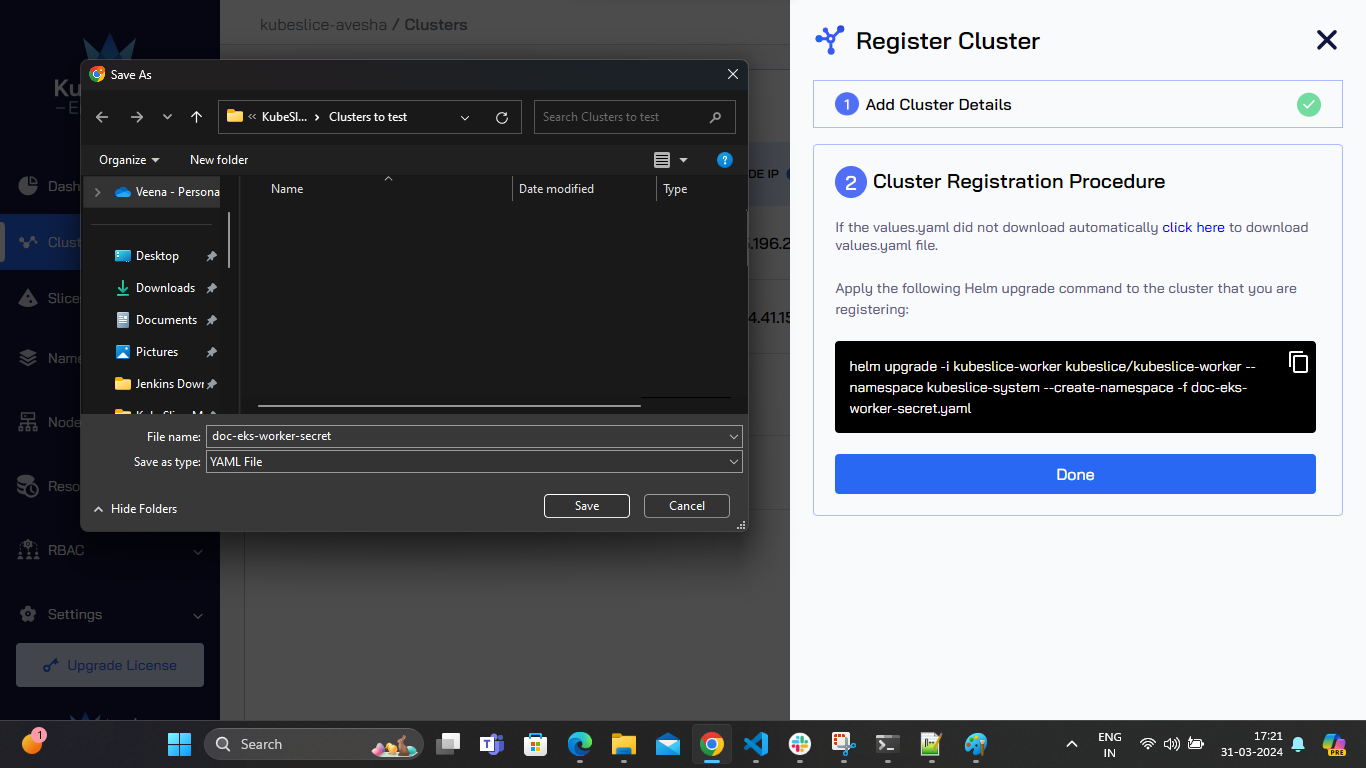Click the Settings gear sidebar icon
The image size is (1366, 768).
coord(29,614)
